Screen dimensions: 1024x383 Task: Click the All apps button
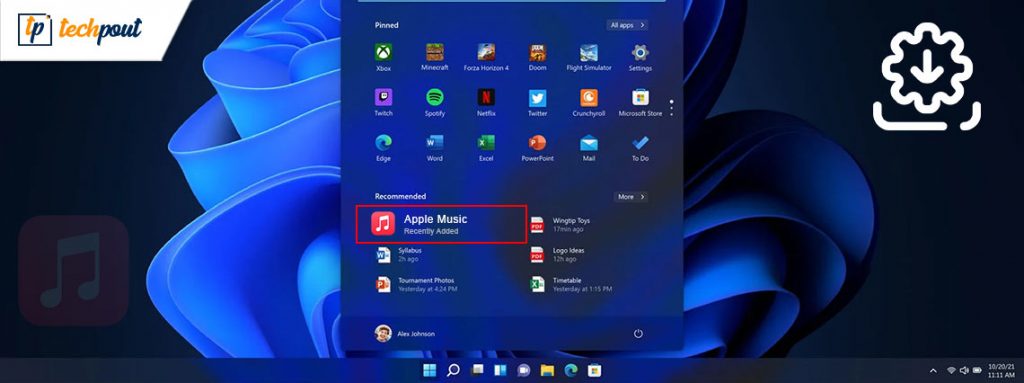[628, 25]
